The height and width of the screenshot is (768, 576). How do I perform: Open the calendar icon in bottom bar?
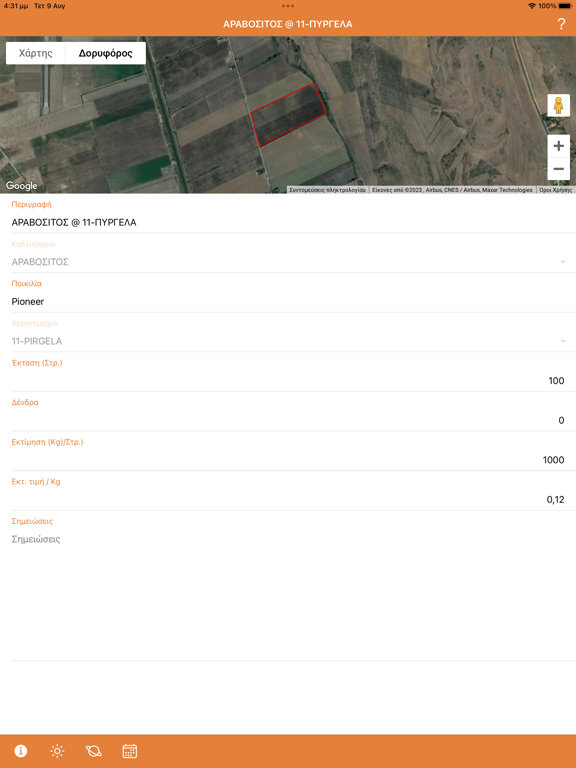point(129,750)
